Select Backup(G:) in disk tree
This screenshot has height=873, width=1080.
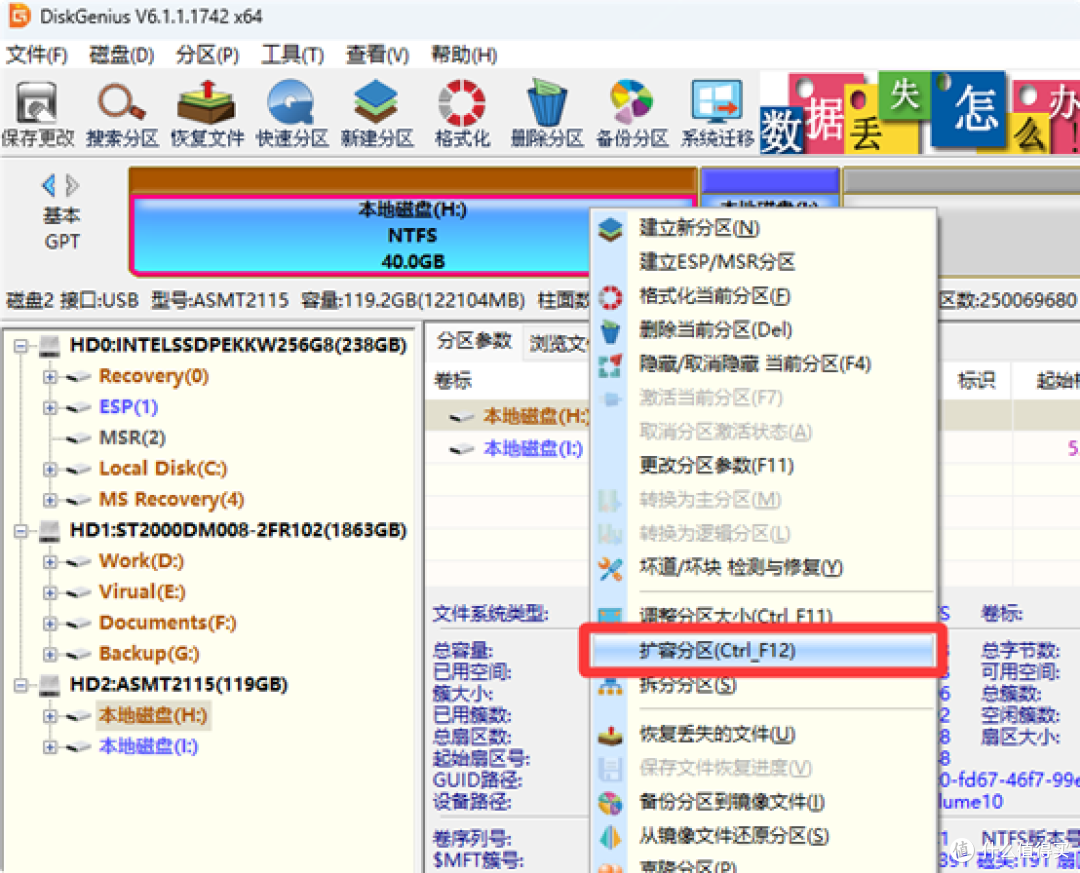click(x=149, y=653)
